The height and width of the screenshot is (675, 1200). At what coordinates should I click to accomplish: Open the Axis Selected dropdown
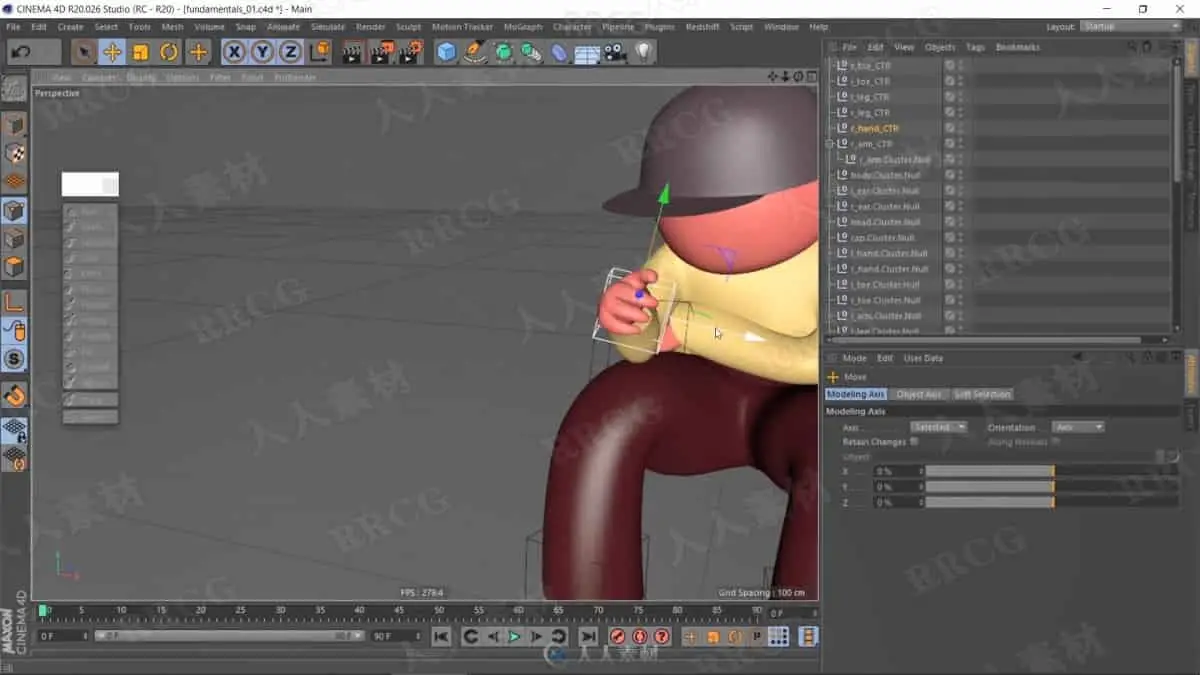(939, 427)
